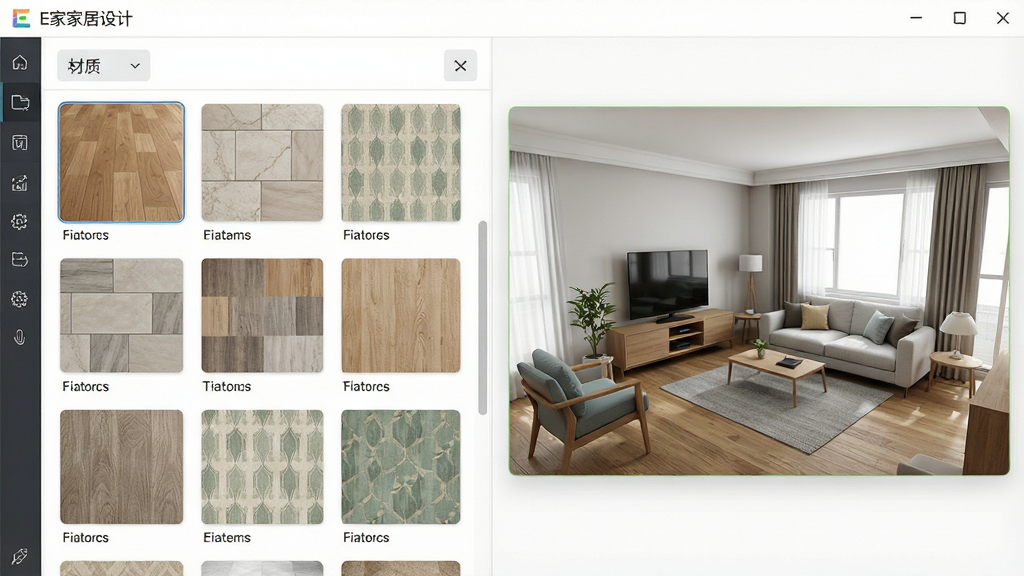Pick the Tiatoms mixed wood patchwork thumbnail
1024x576 pixels.
pyautogui.click(x=262, y=315)
